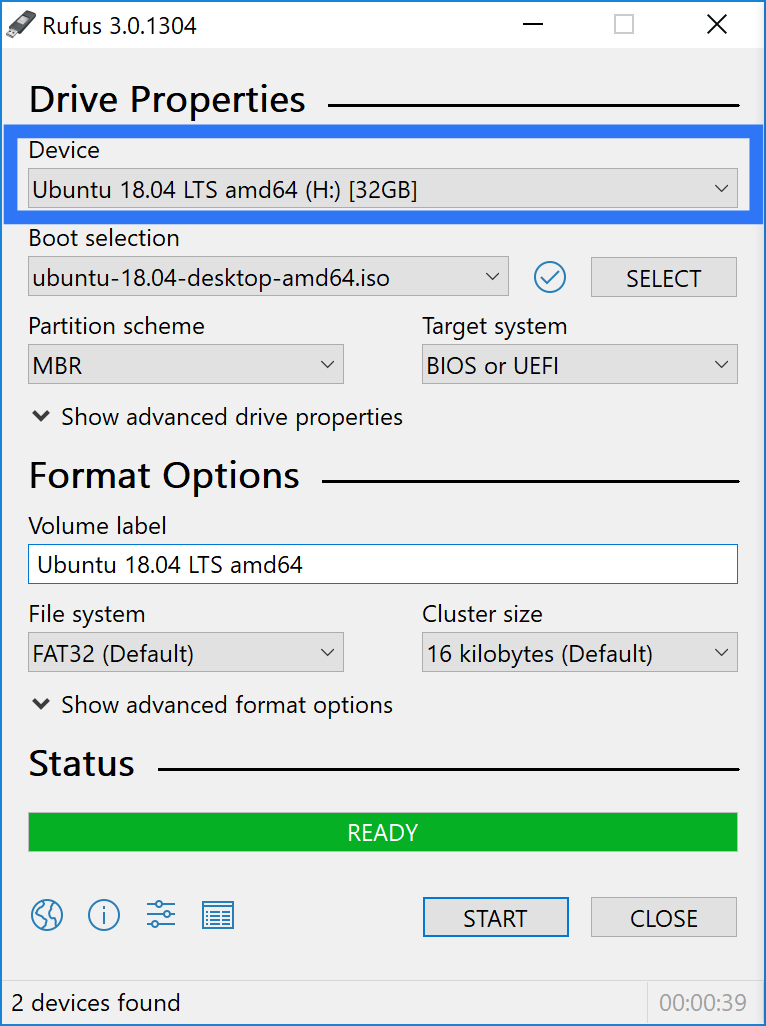Open the Cluster size dropdown
Image resolution: width=766 pixels, height=1026 pixels.
(x=580, y=652)
